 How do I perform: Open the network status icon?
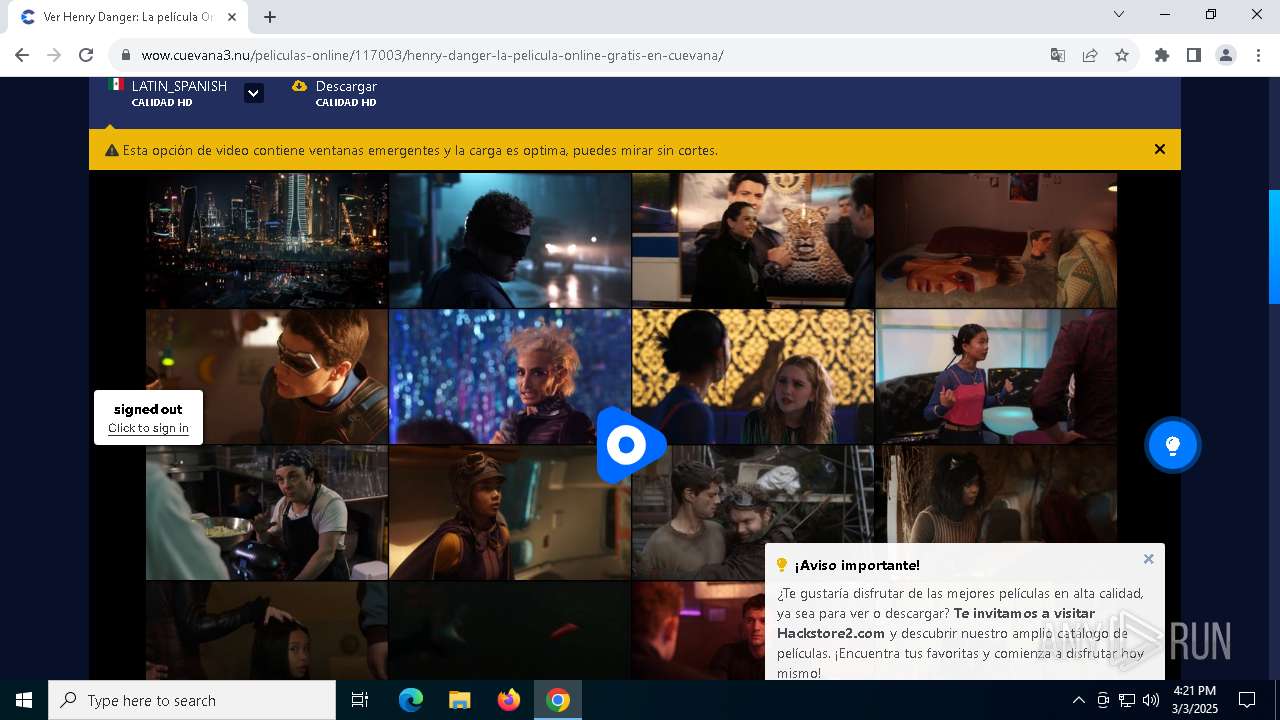coord(1127,700)
